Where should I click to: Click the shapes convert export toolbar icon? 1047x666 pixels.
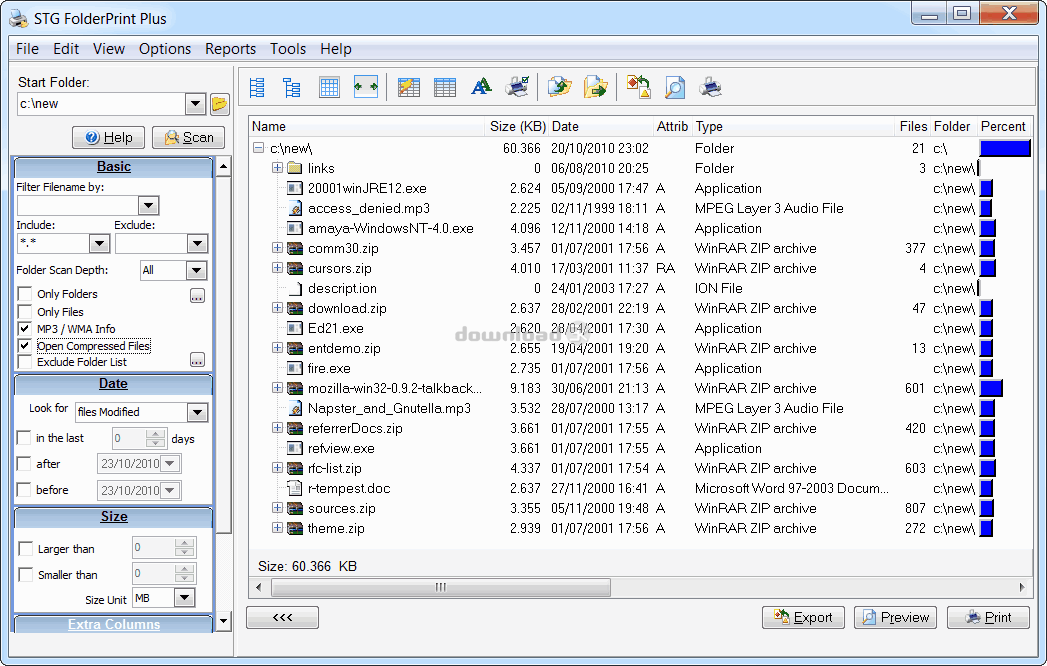(x=639, y=87)
